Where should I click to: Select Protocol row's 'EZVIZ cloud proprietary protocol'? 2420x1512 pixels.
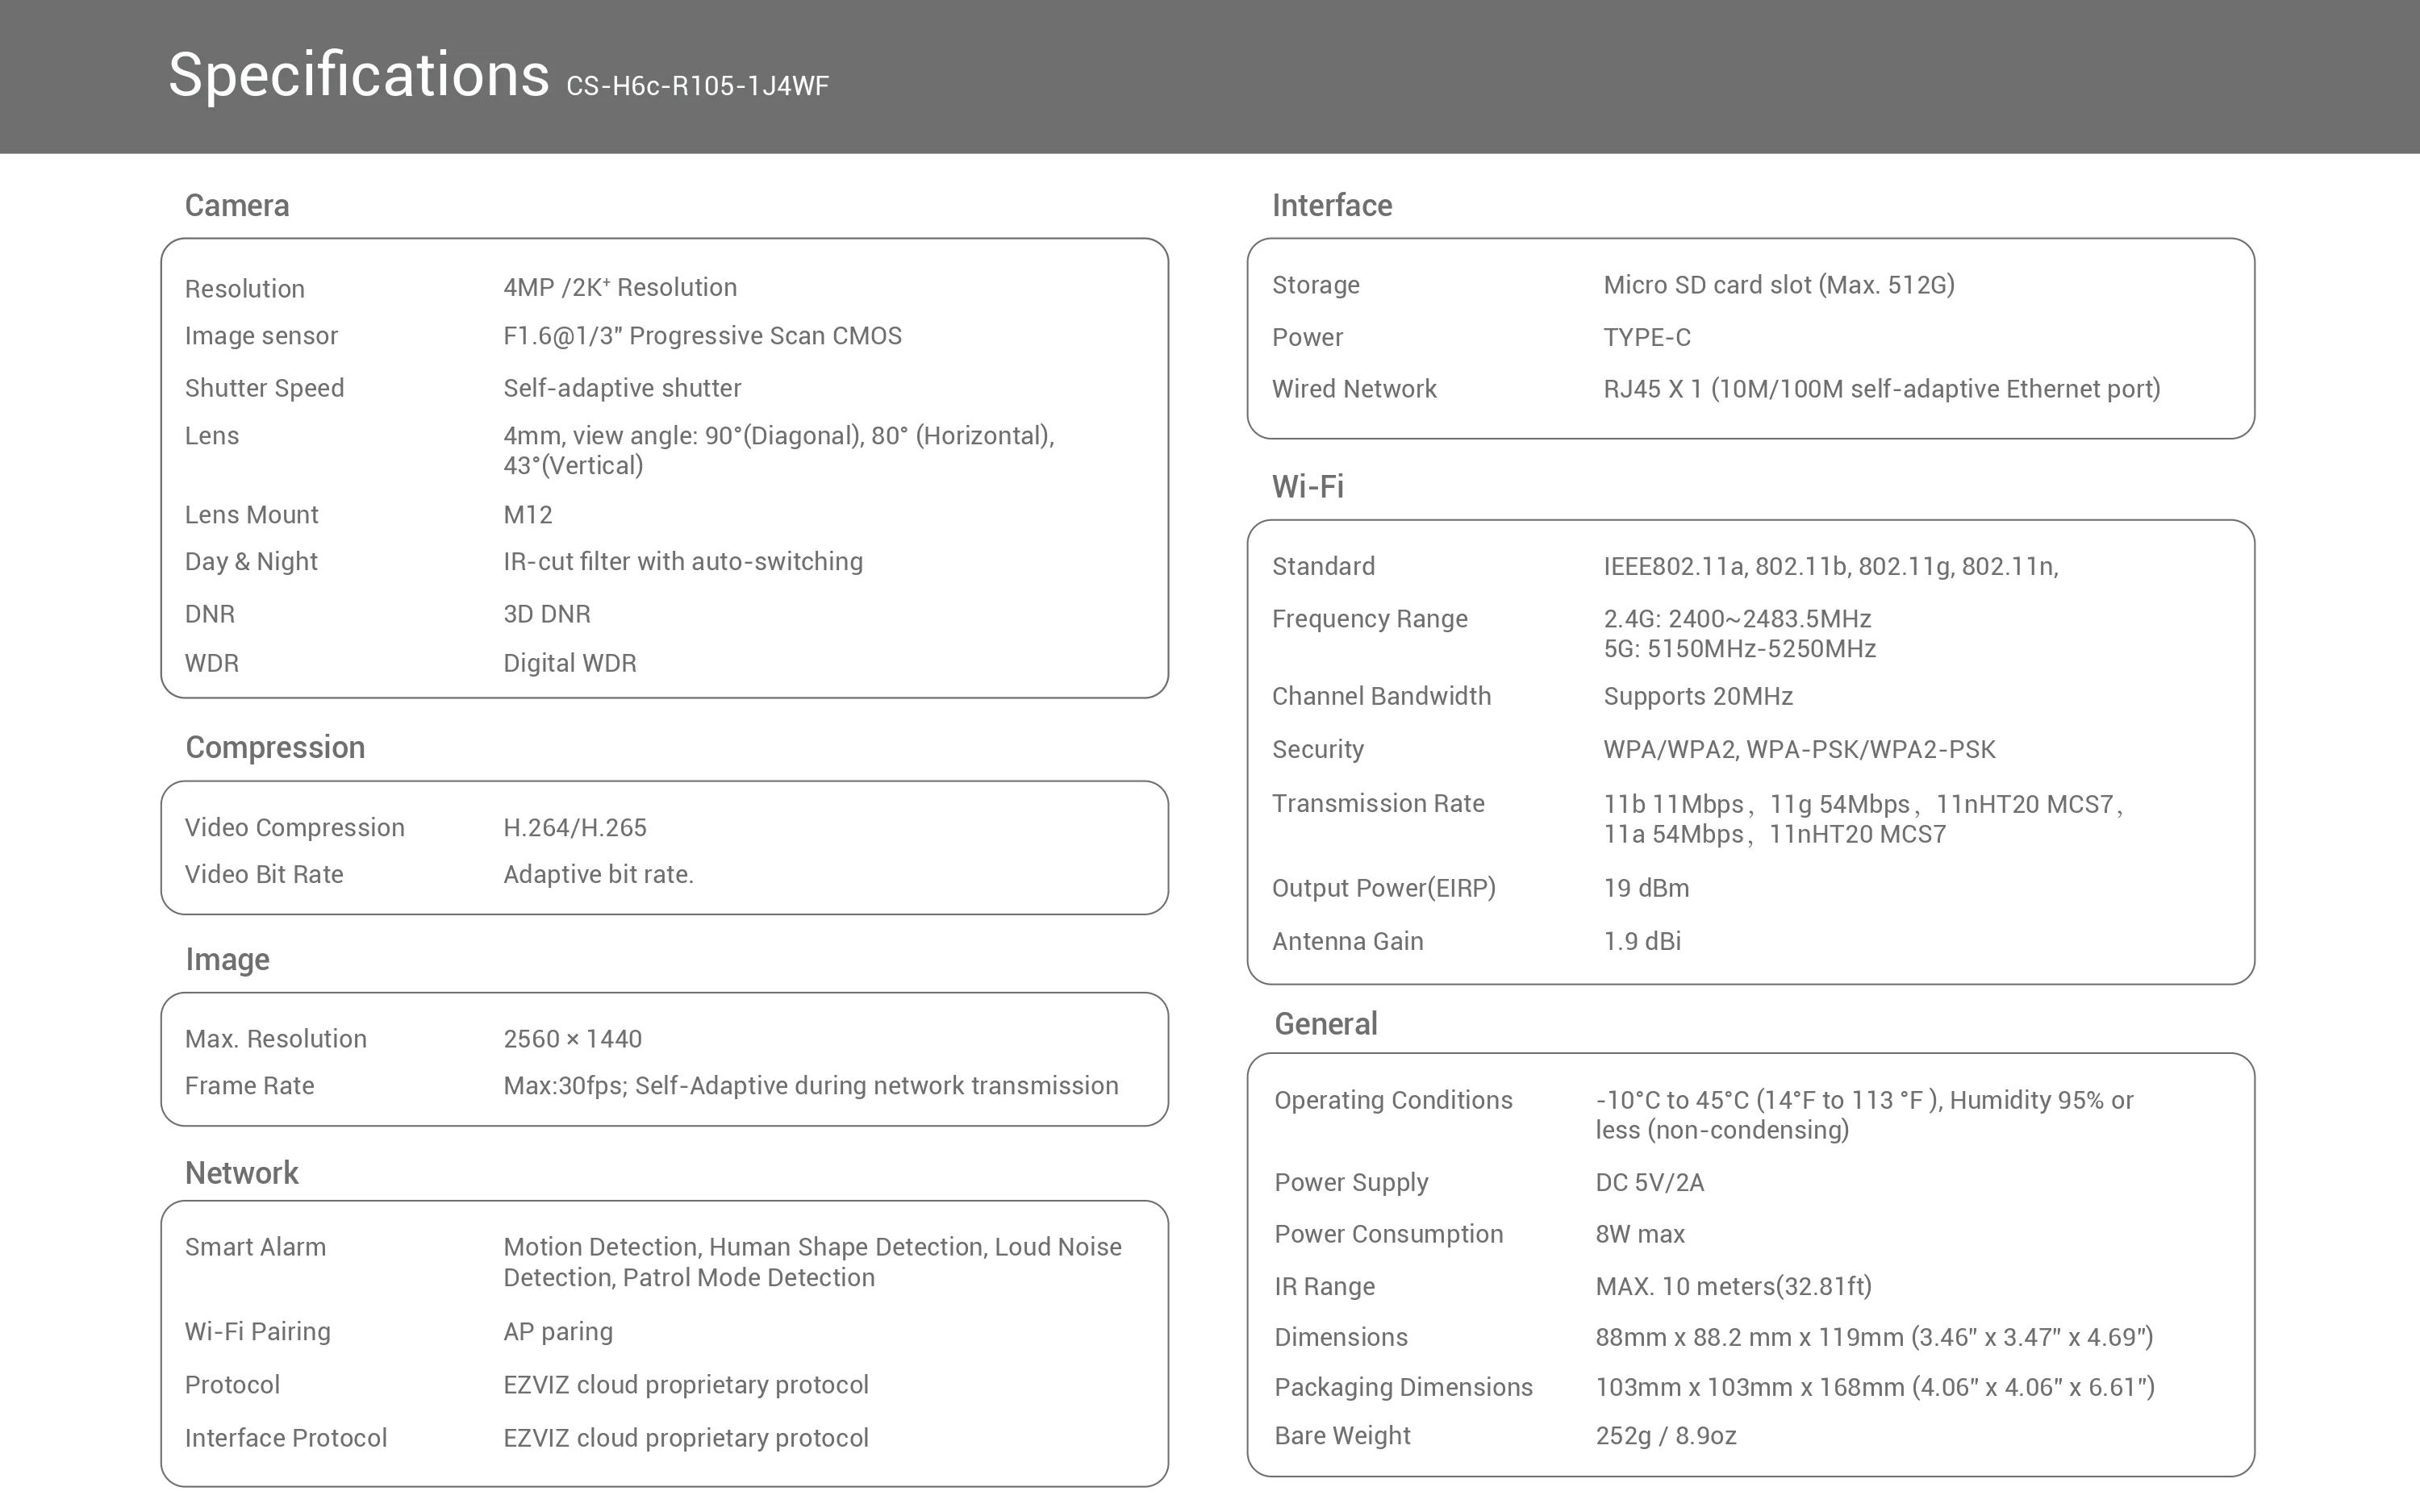tap(686, 1385)
